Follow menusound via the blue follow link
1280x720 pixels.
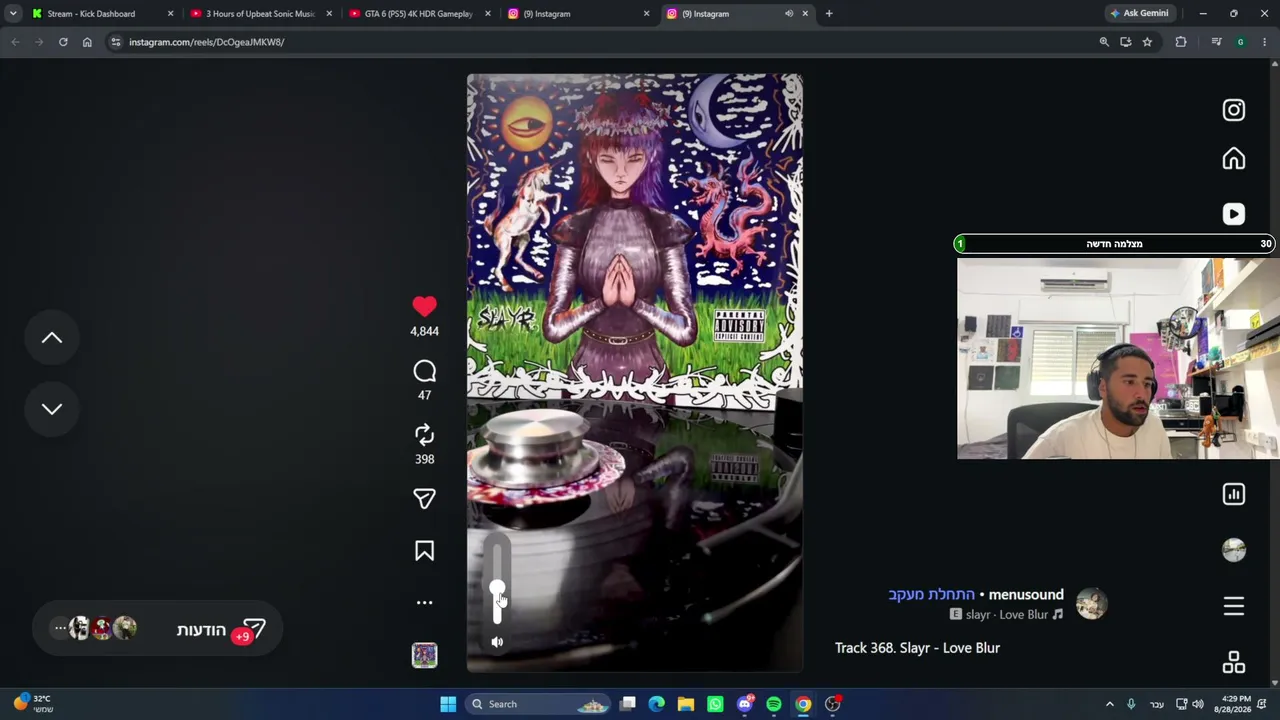pyautogui.click(x=931, y=594)
